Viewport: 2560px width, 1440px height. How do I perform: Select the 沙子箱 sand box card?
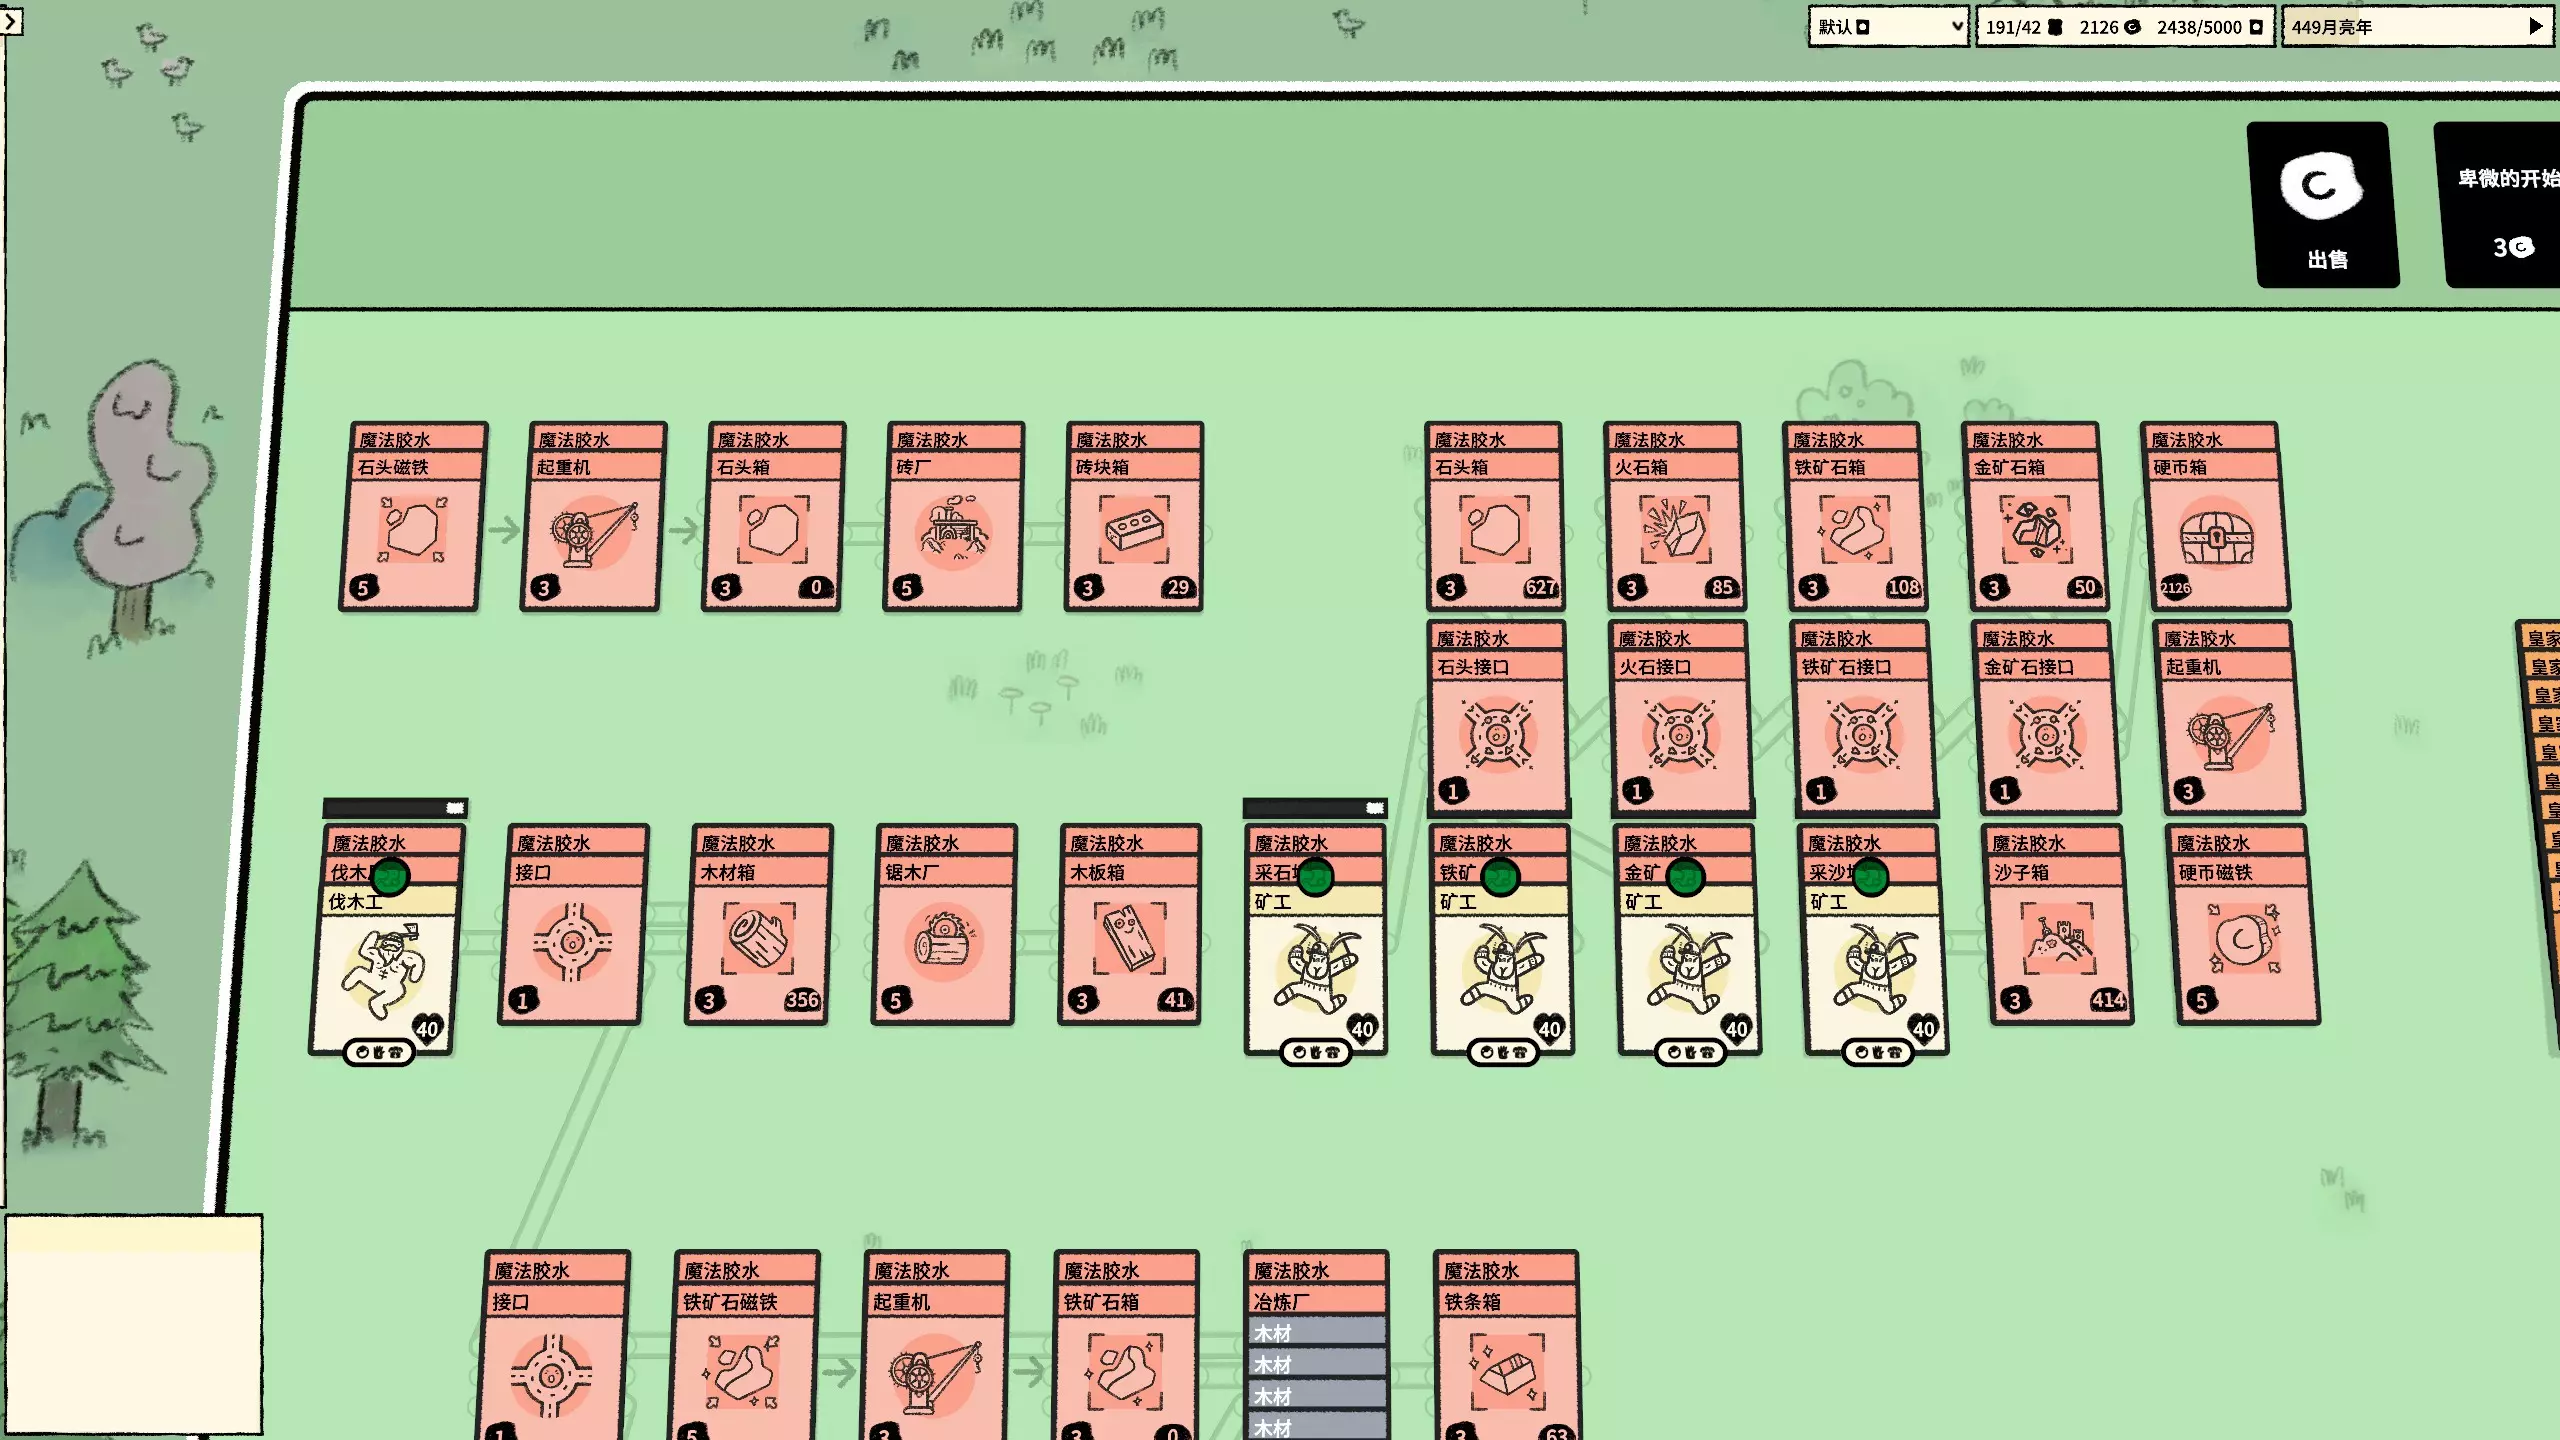click(2060, 940)
